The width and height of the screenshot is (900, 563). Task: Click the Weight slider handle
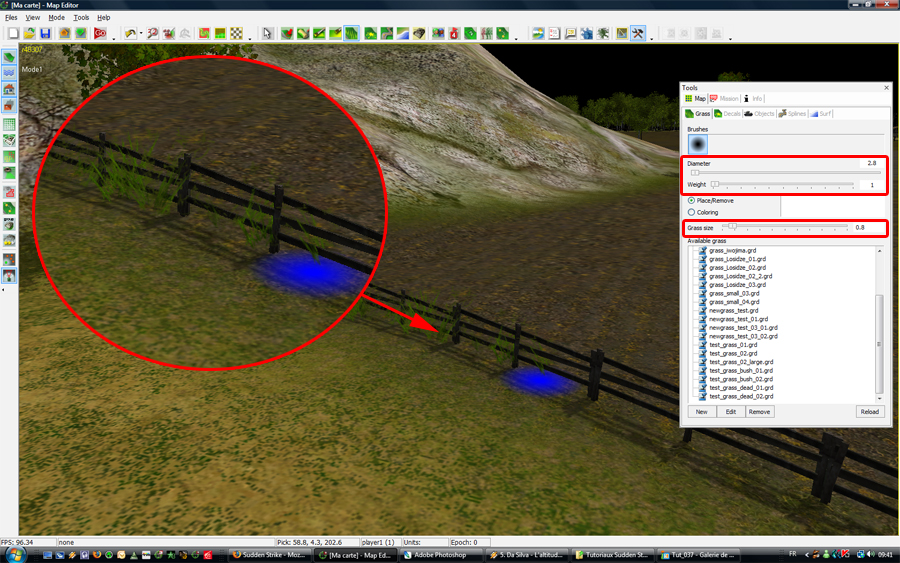[715, 184]
